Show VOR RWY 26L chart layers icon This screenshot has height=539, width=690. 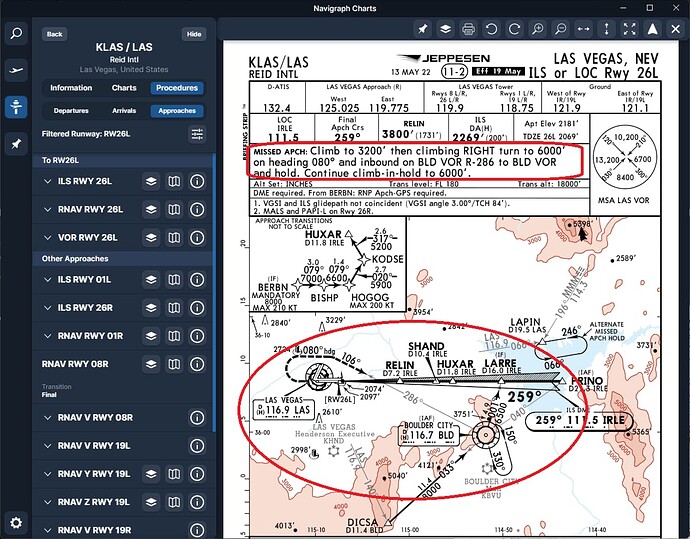[x=151, y=238]
